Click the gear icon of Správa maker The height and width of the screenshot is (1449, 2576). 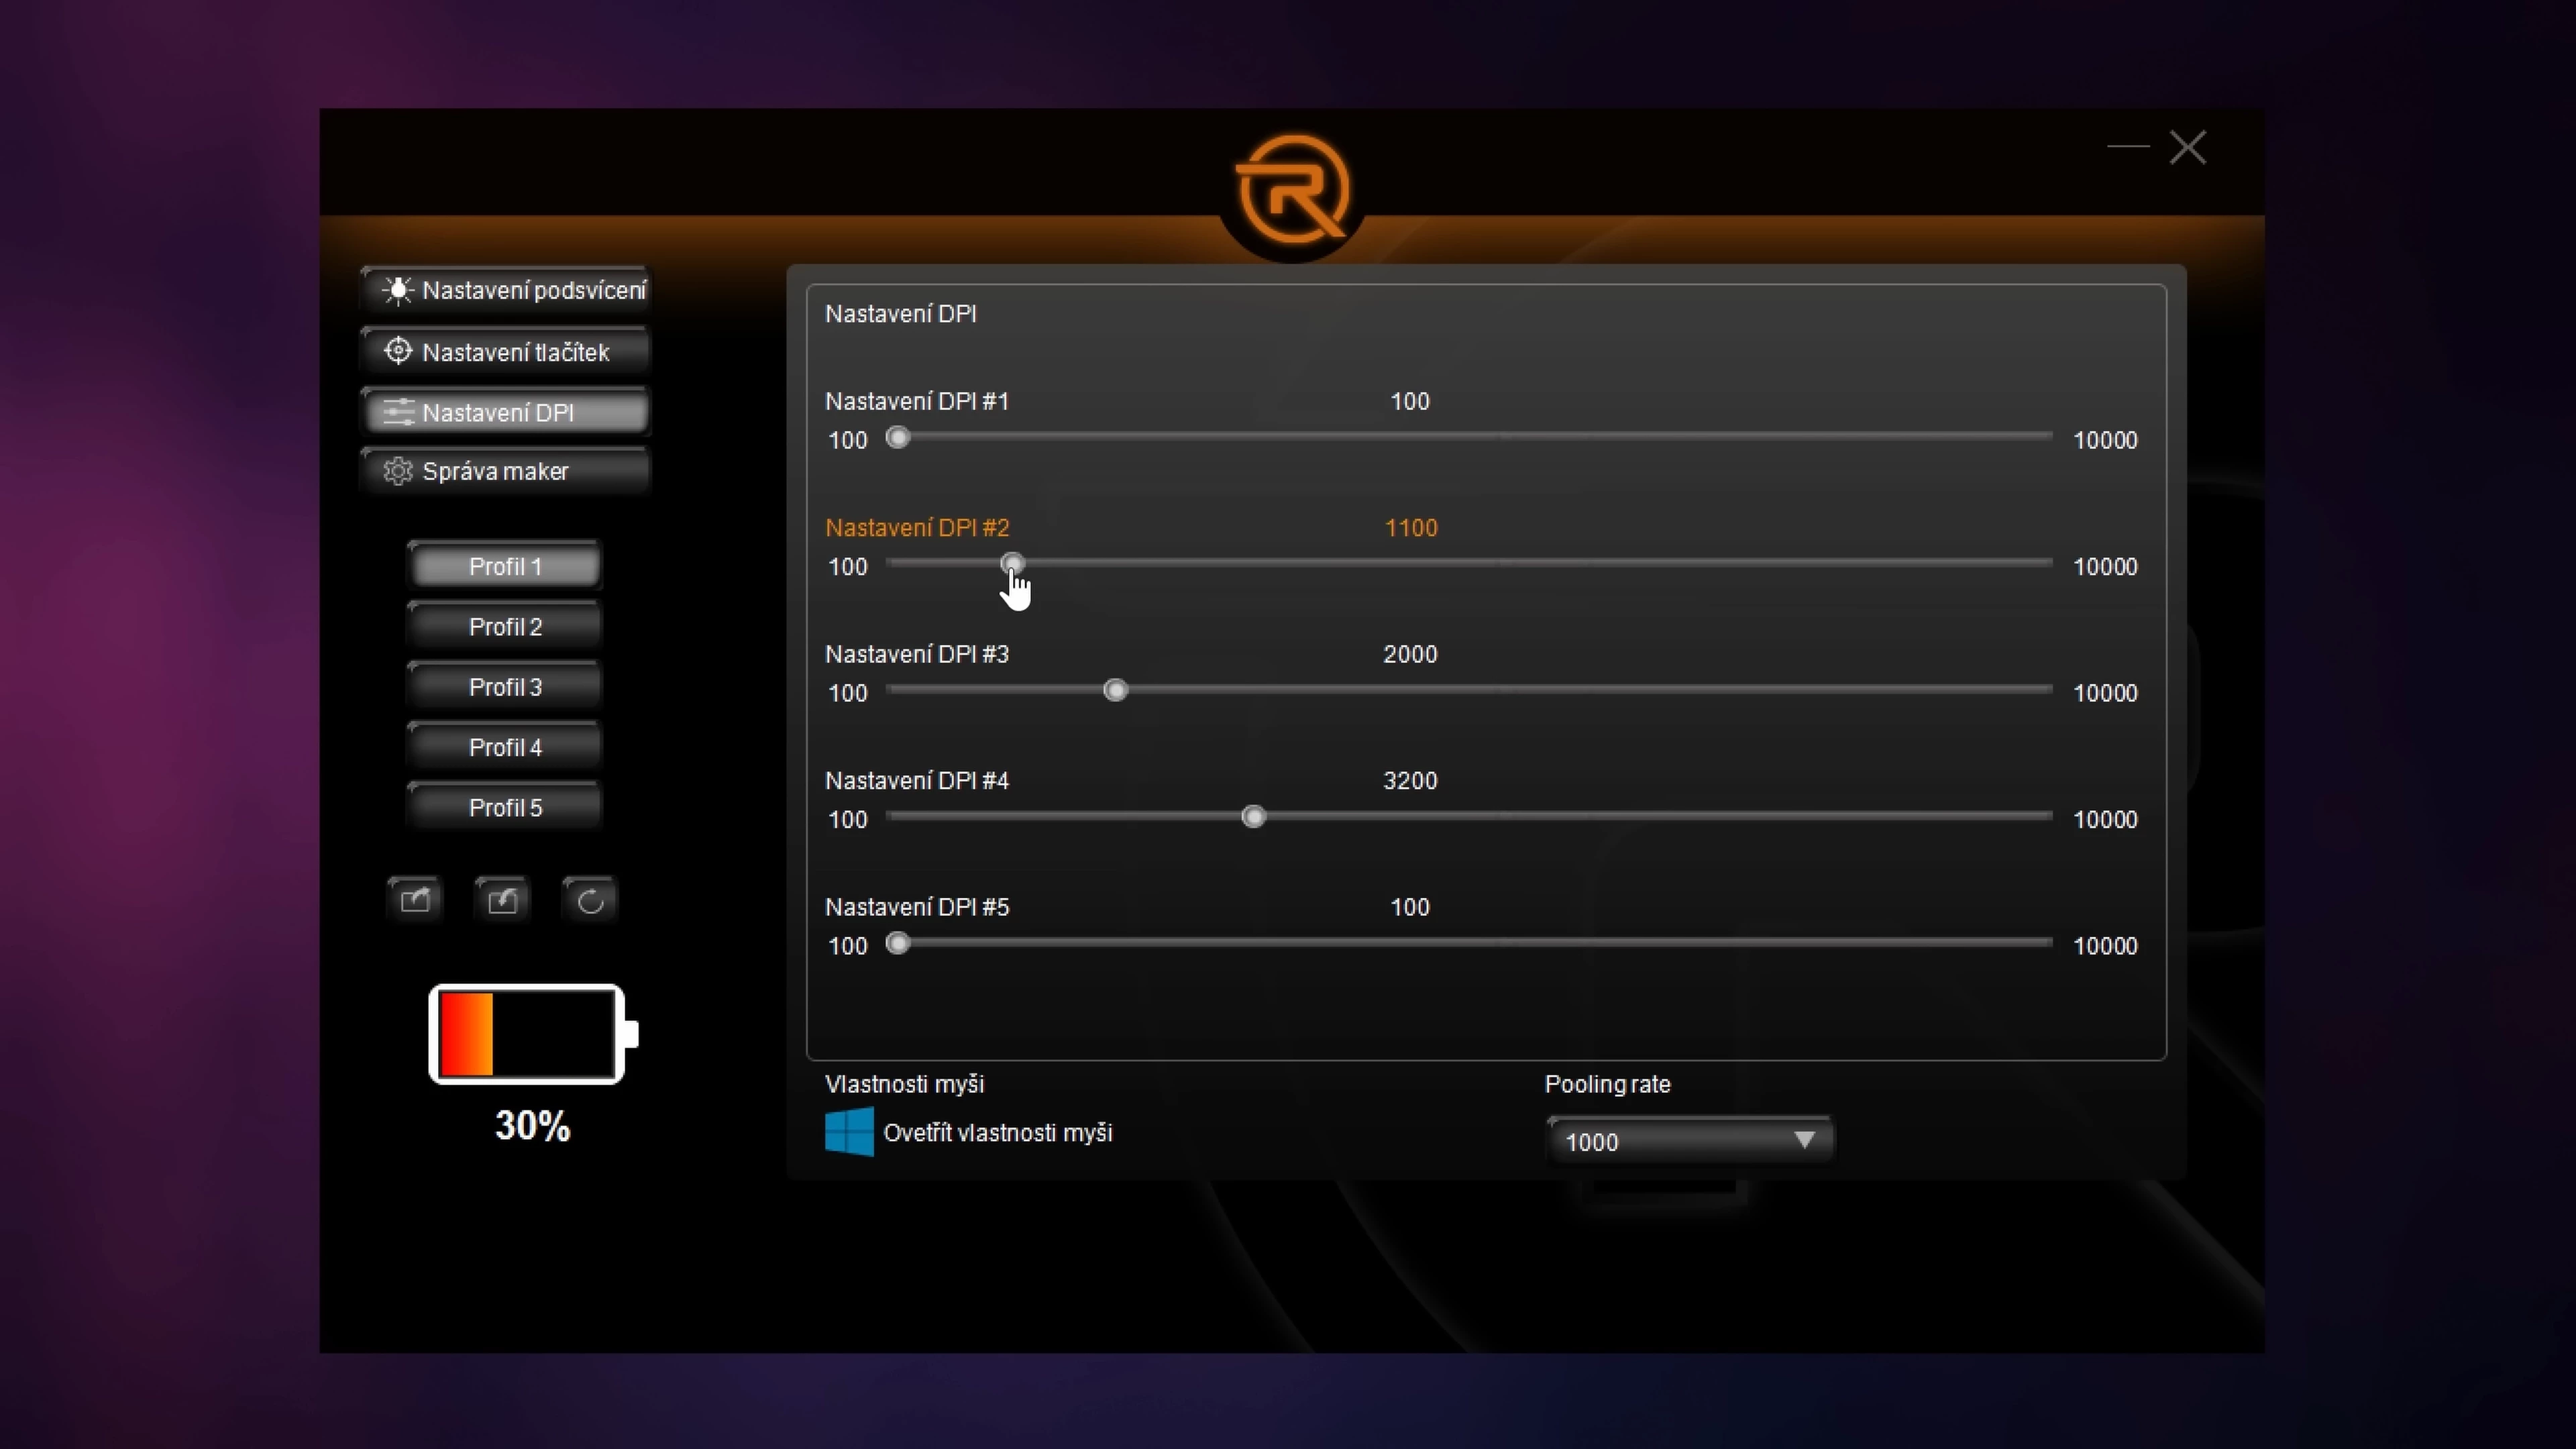(x=398, y=471)
